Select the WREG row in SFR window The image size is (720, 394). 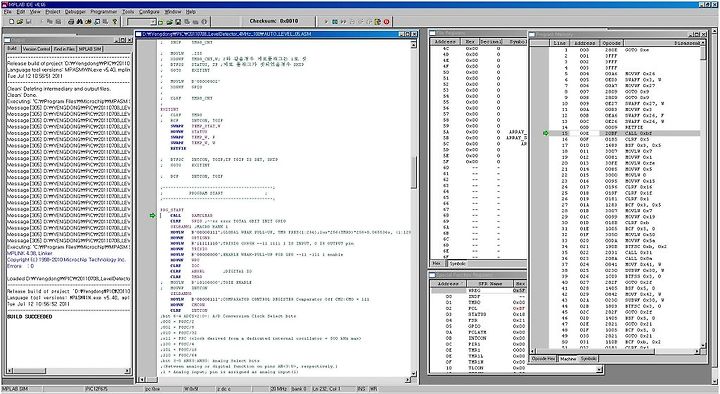point(478,291)
